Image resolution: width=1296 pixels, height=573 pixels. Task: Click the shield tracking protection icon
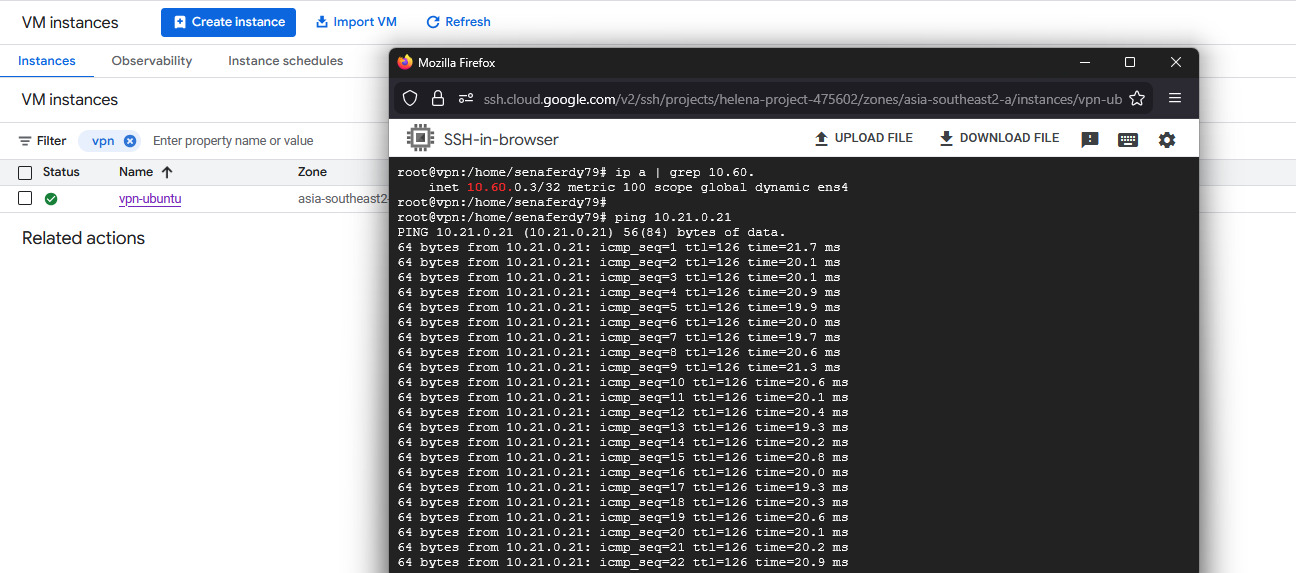(x=410, y=98)
